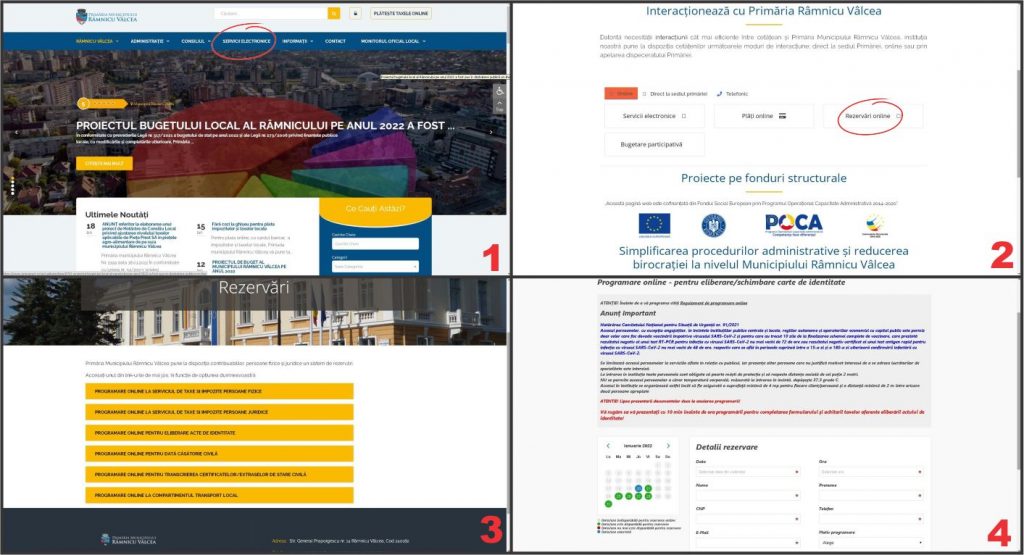Click the orange search magnifier button
Image resolution: width=1024 pixels, height=555 pixels.
click(x=334, y=14)
